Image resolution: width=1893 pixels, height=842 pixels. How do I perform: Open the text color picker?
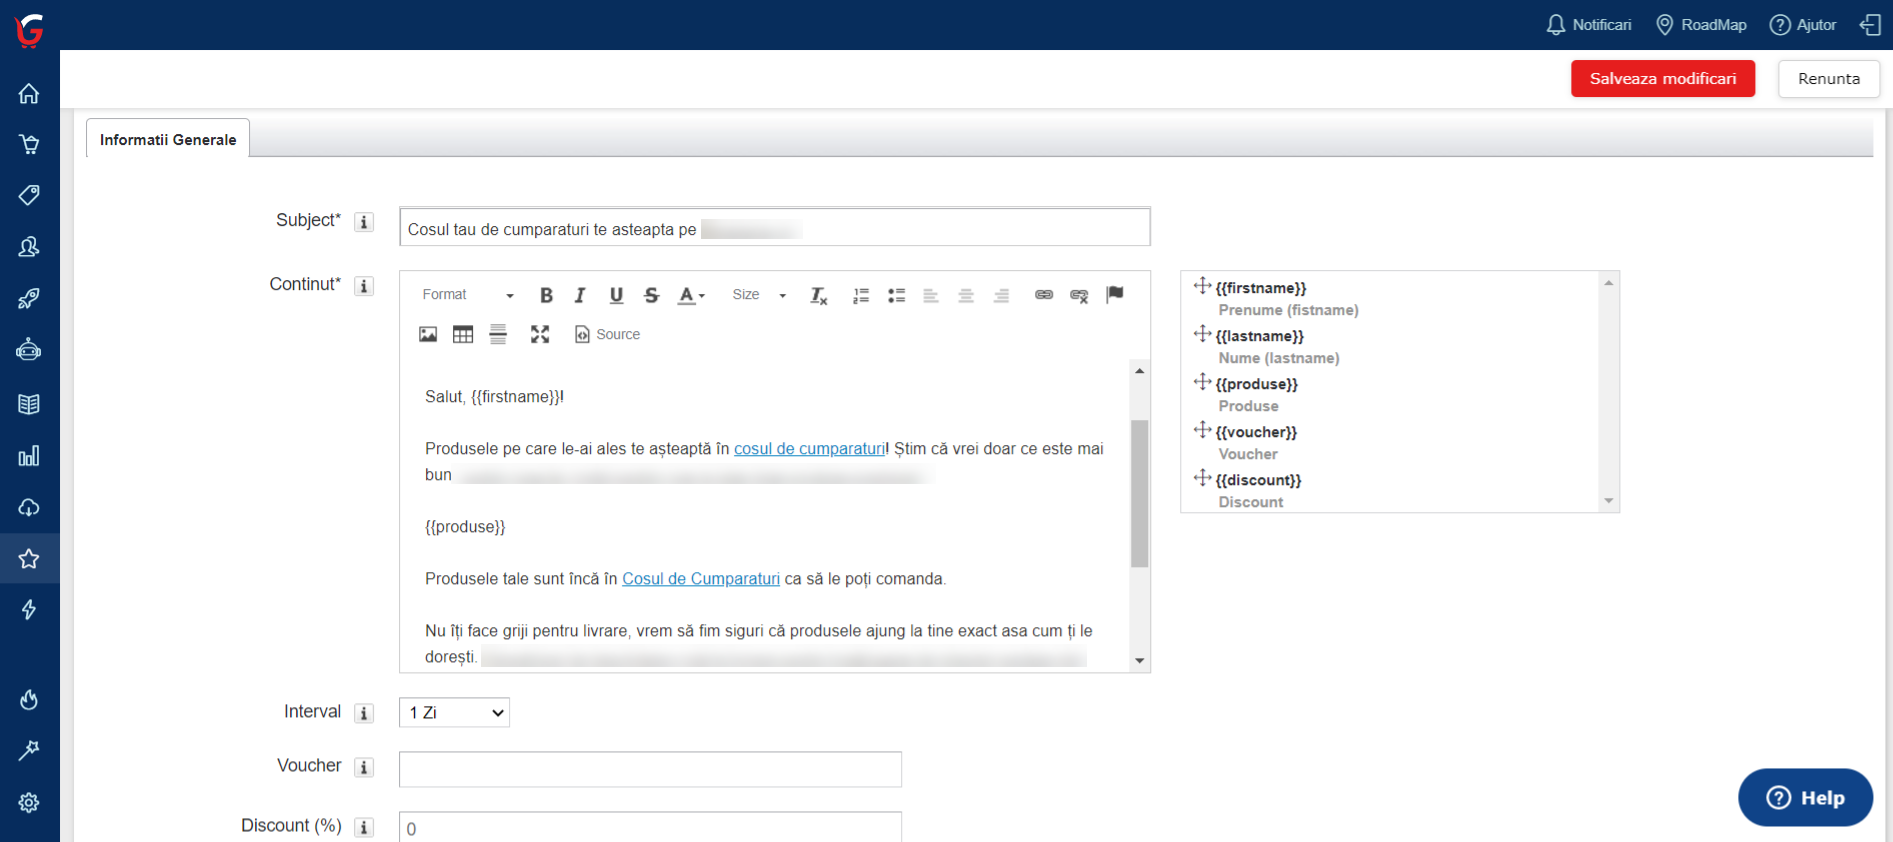click(691, 295)
